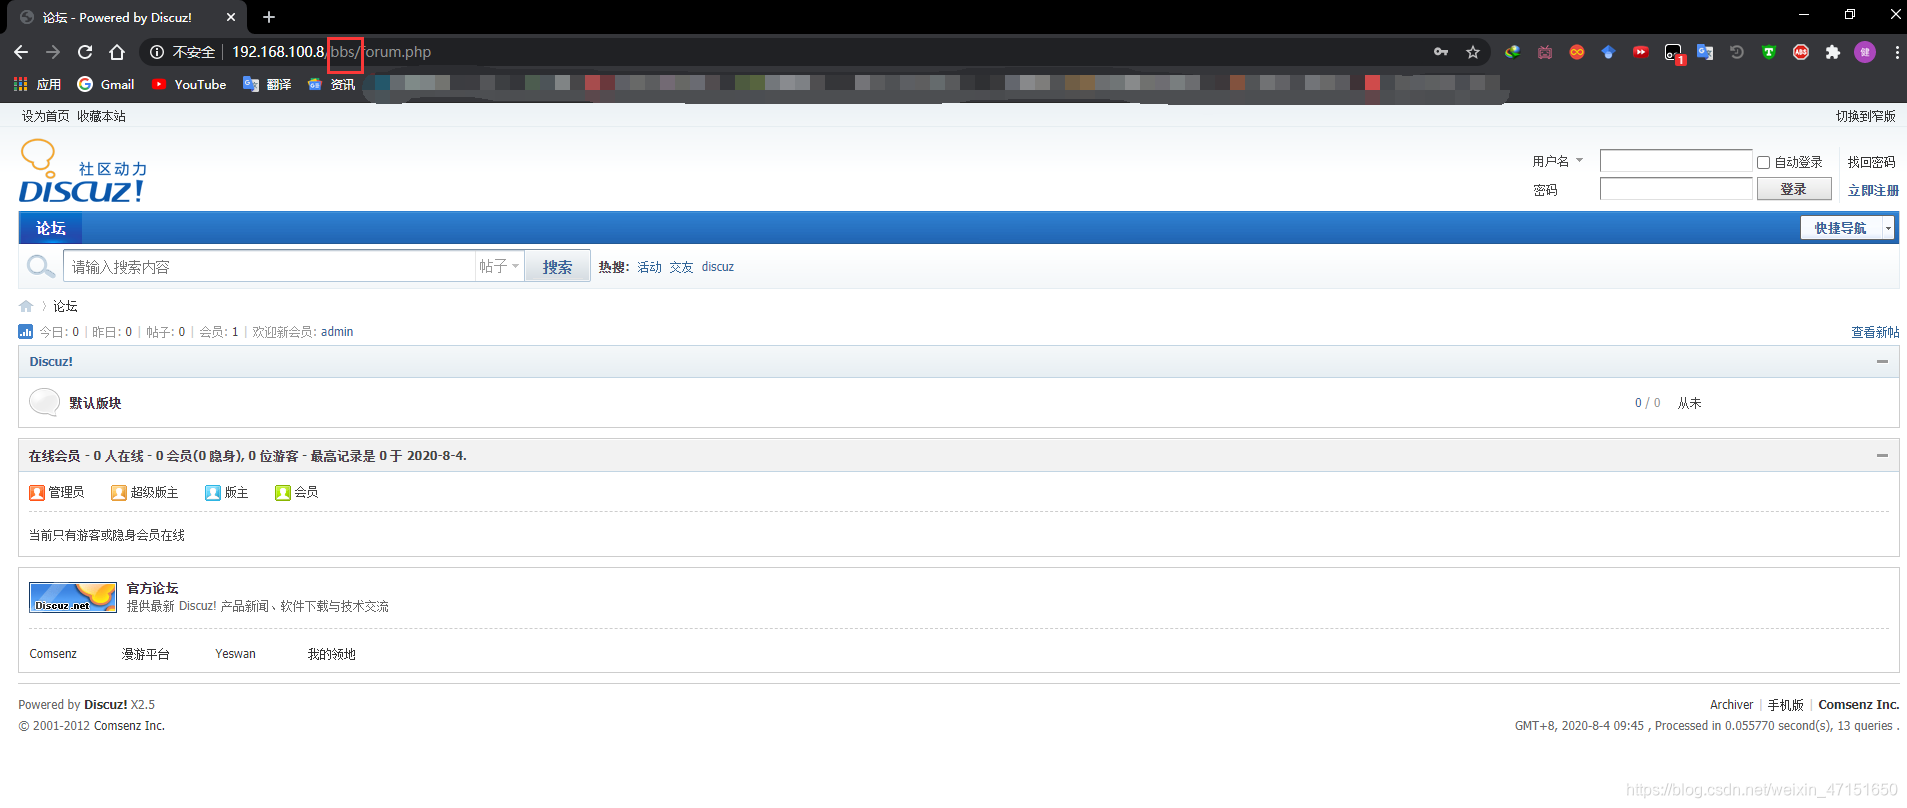Image resolution: width=1907 pixels, height=808 pixels.
Task: Click the 登录 login button
Action: tap(1794, 189)
